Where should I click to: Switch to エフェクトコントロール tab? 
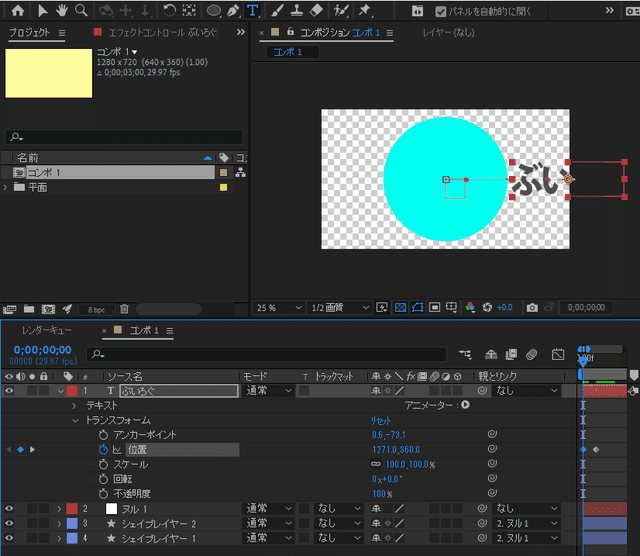[162, 33]
